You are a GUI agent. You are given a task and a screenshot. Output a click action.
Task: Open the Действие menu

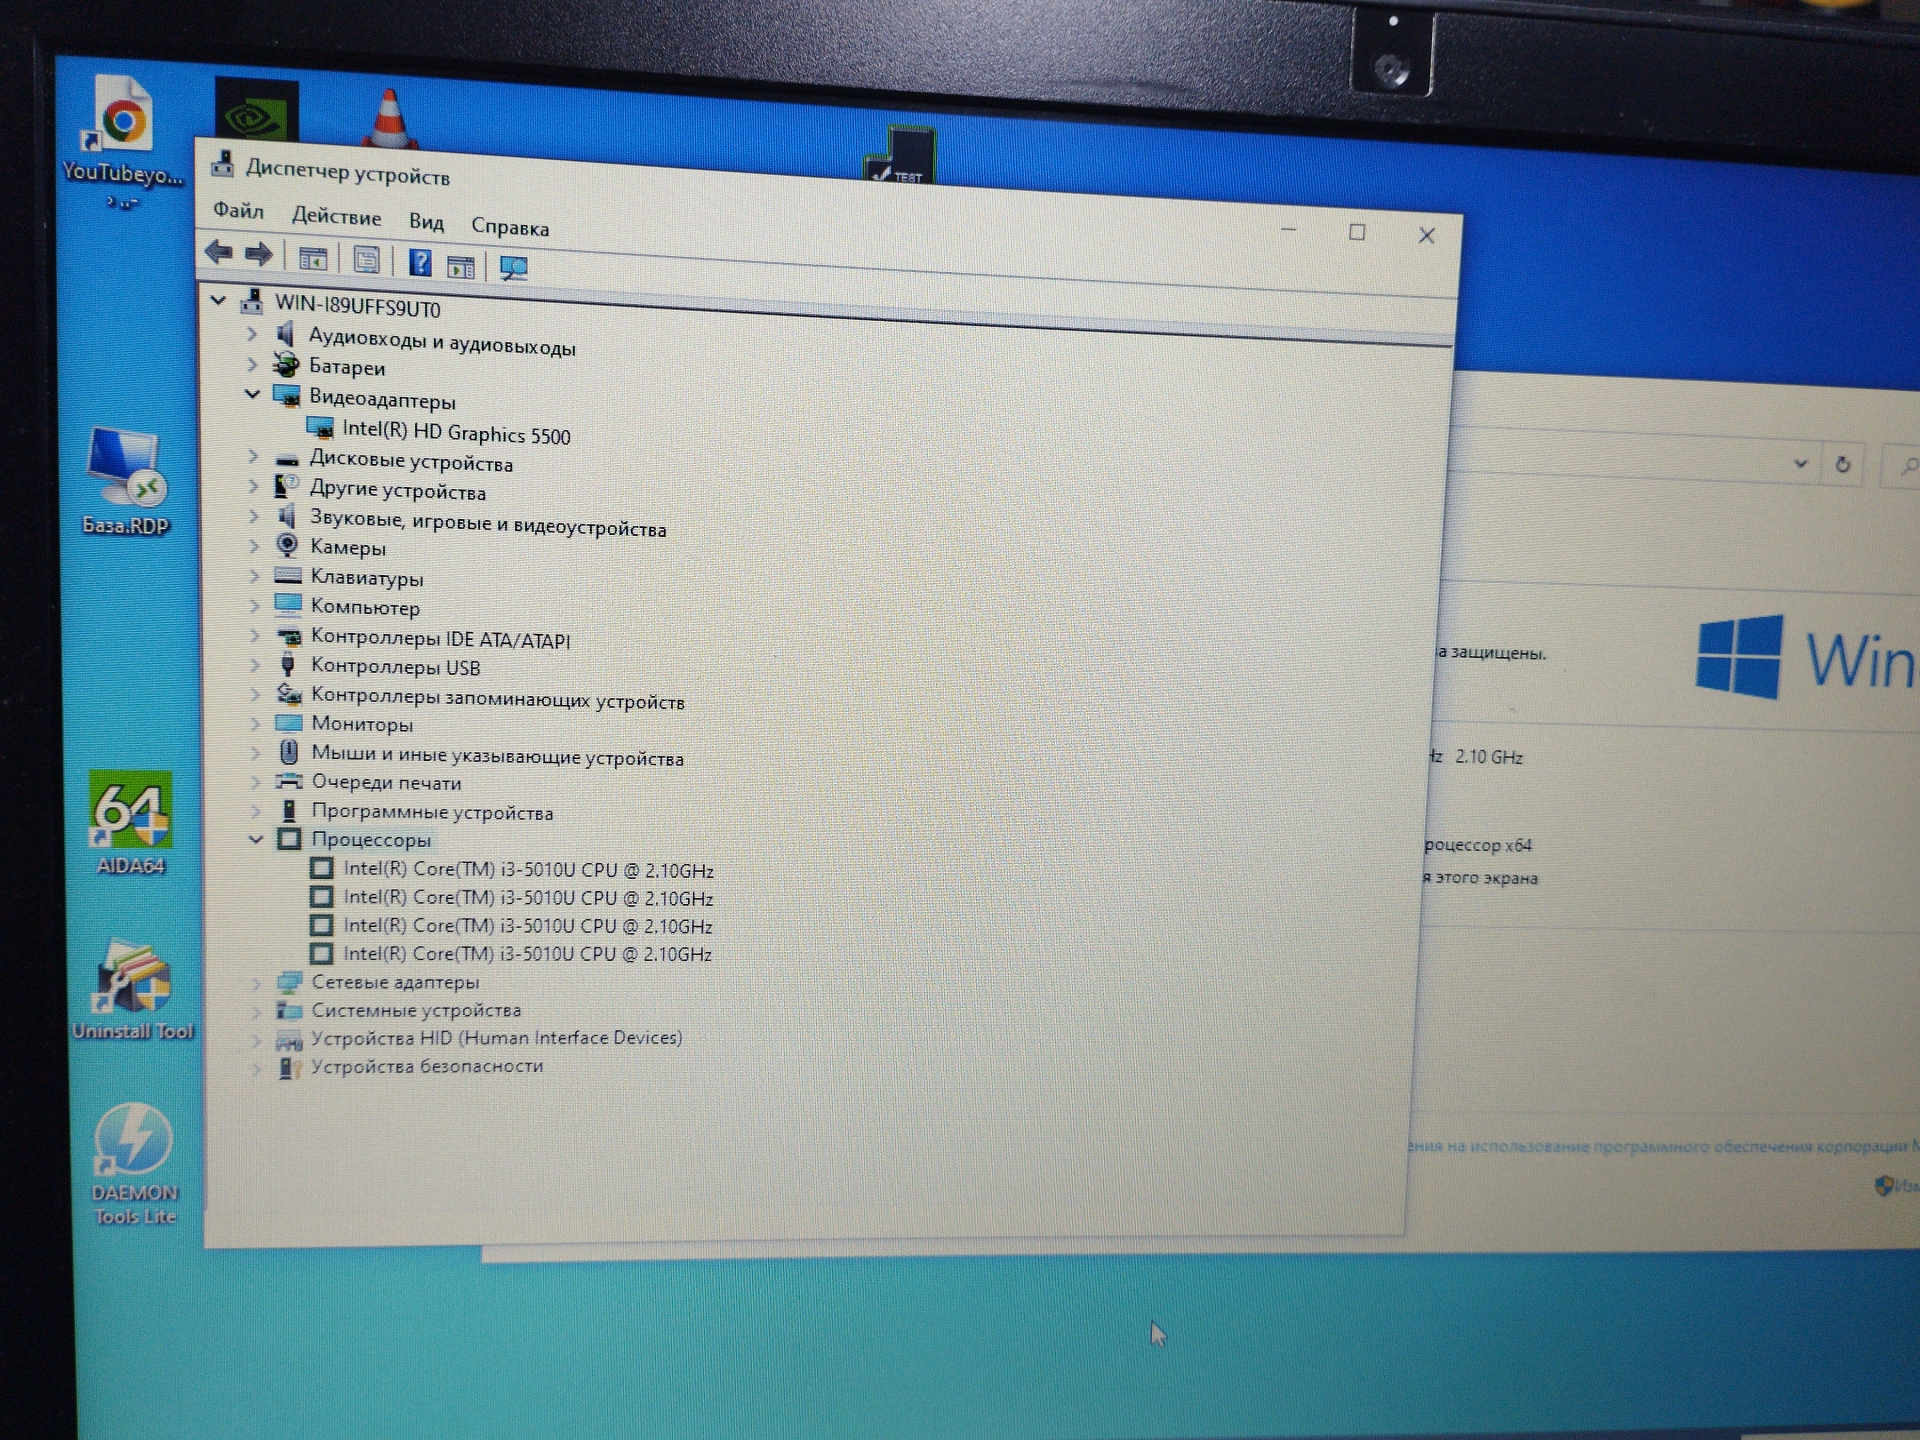click(x=336, y=217)
